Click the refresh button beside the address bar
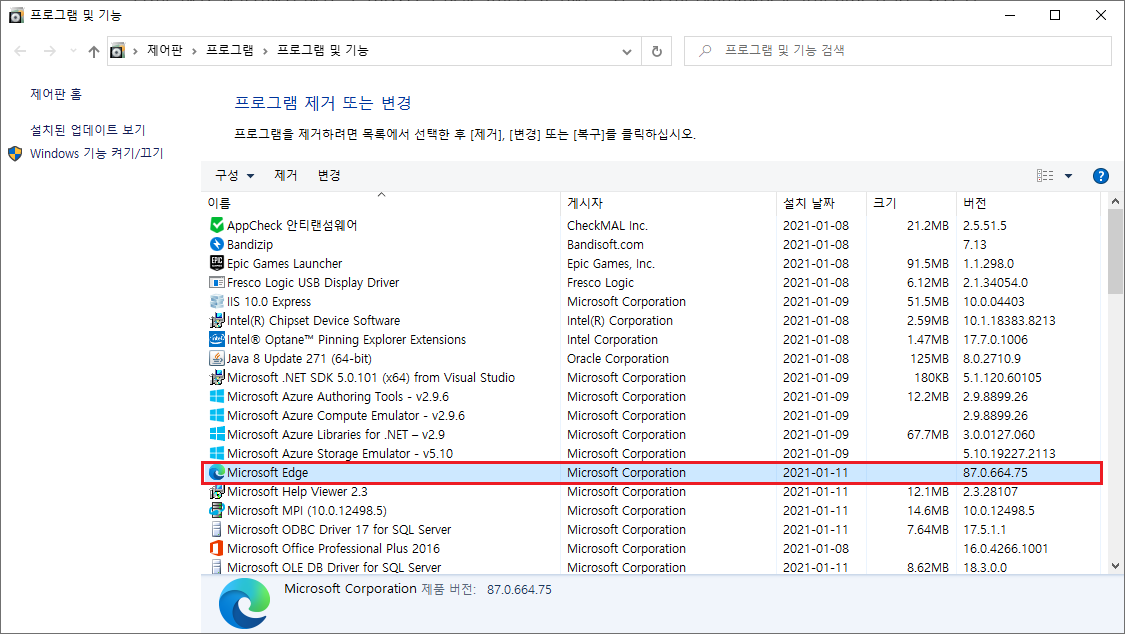This screenshot has width=1125, height=634. pos(656,51)
